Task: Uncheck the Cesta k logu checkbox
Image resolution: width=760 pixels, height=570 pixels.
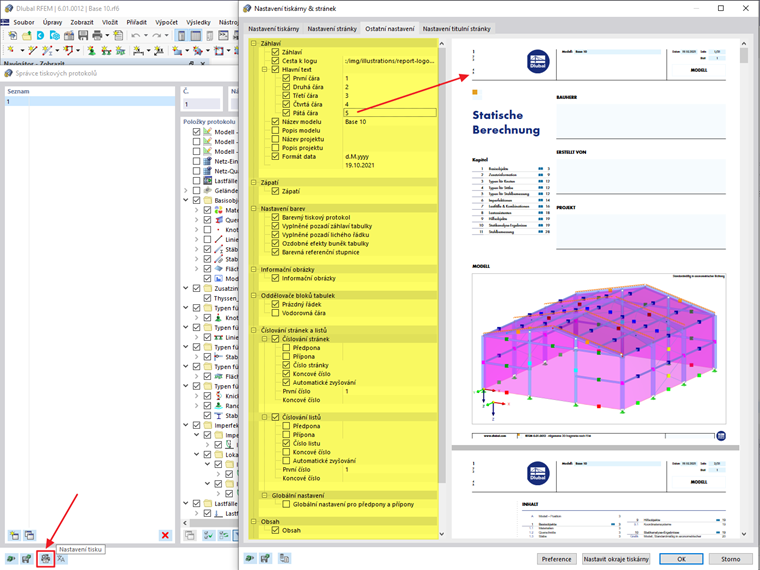Action: click(275, 61)
